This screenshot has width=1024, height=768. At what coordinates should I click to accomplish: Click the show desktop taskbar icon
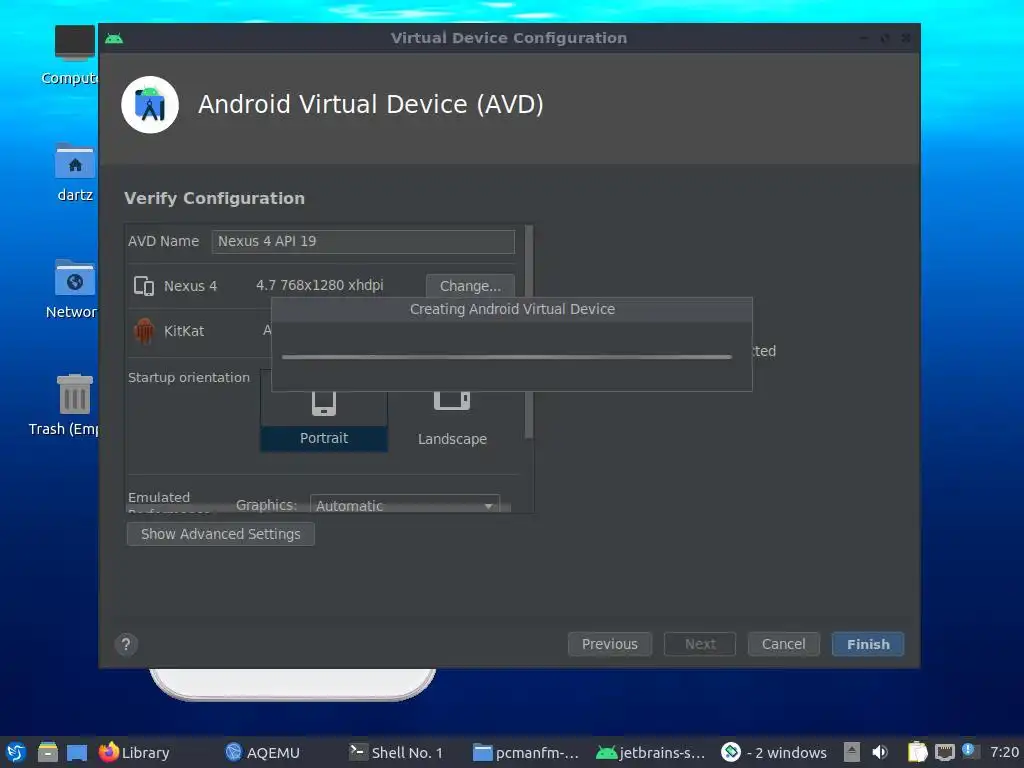tap(76, 752)
